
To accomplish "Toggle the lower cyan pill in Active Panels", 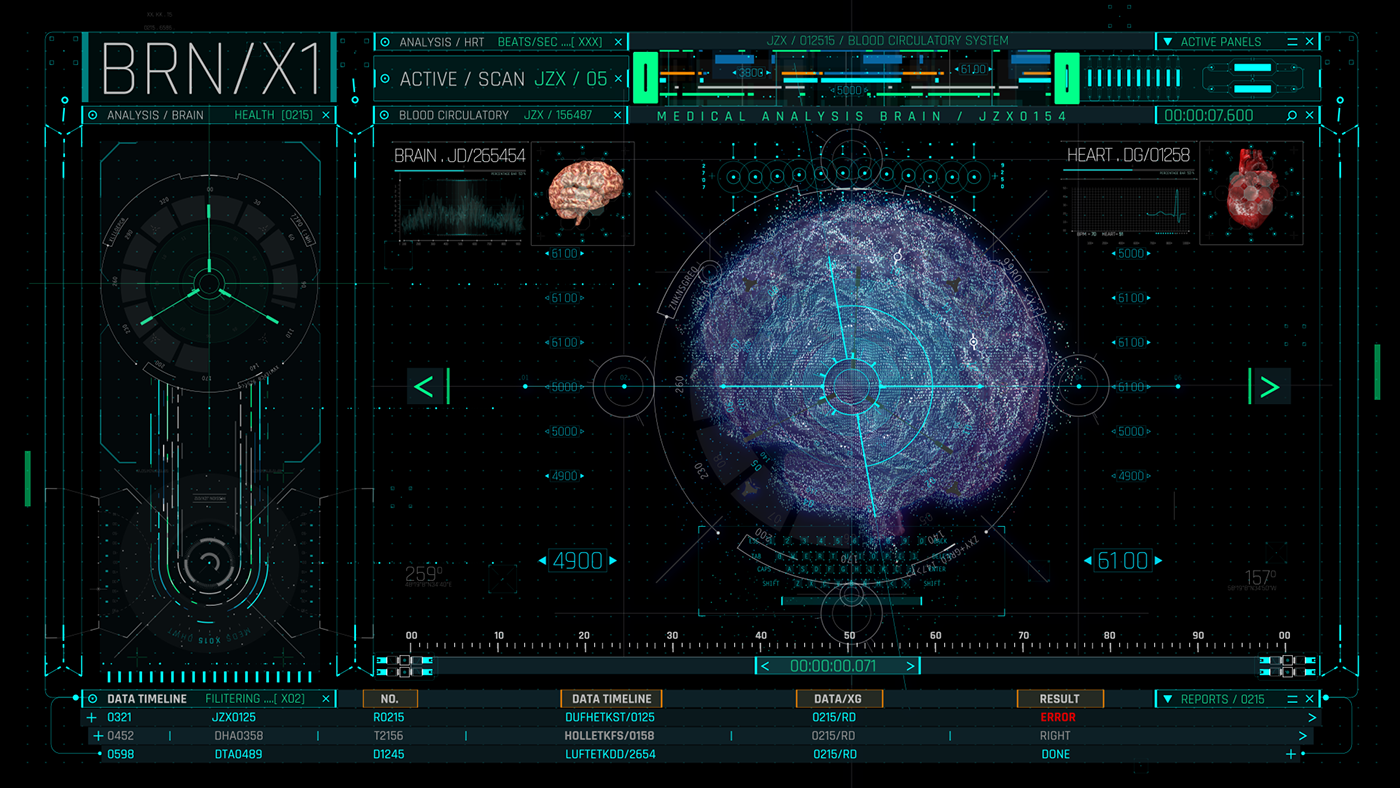I will tap(1252, 87).
